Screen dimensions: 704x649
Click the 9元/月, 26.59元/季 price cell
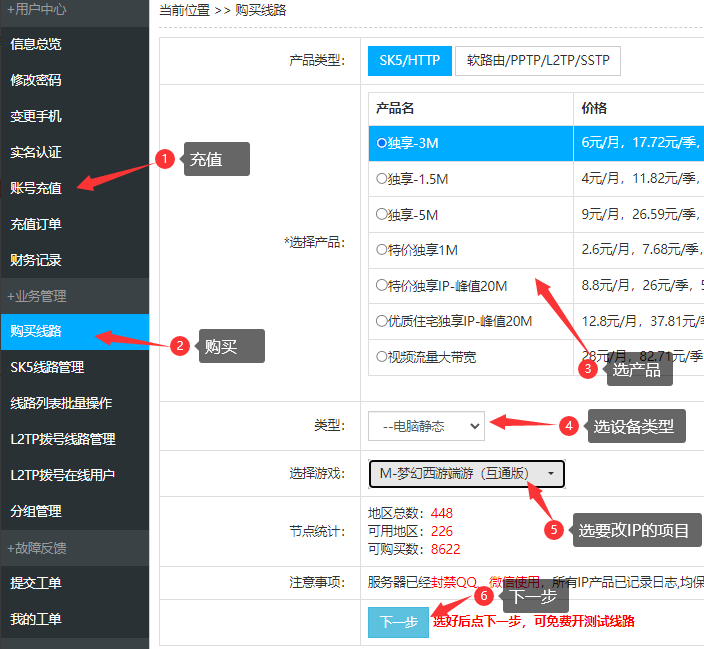click(x=639, y=214)
